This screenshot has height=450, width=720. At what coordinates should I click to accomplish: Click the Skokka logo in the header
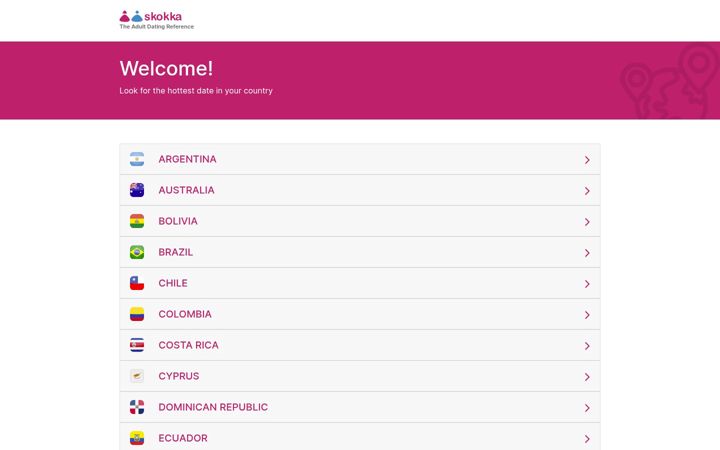(x=156, y=20)
